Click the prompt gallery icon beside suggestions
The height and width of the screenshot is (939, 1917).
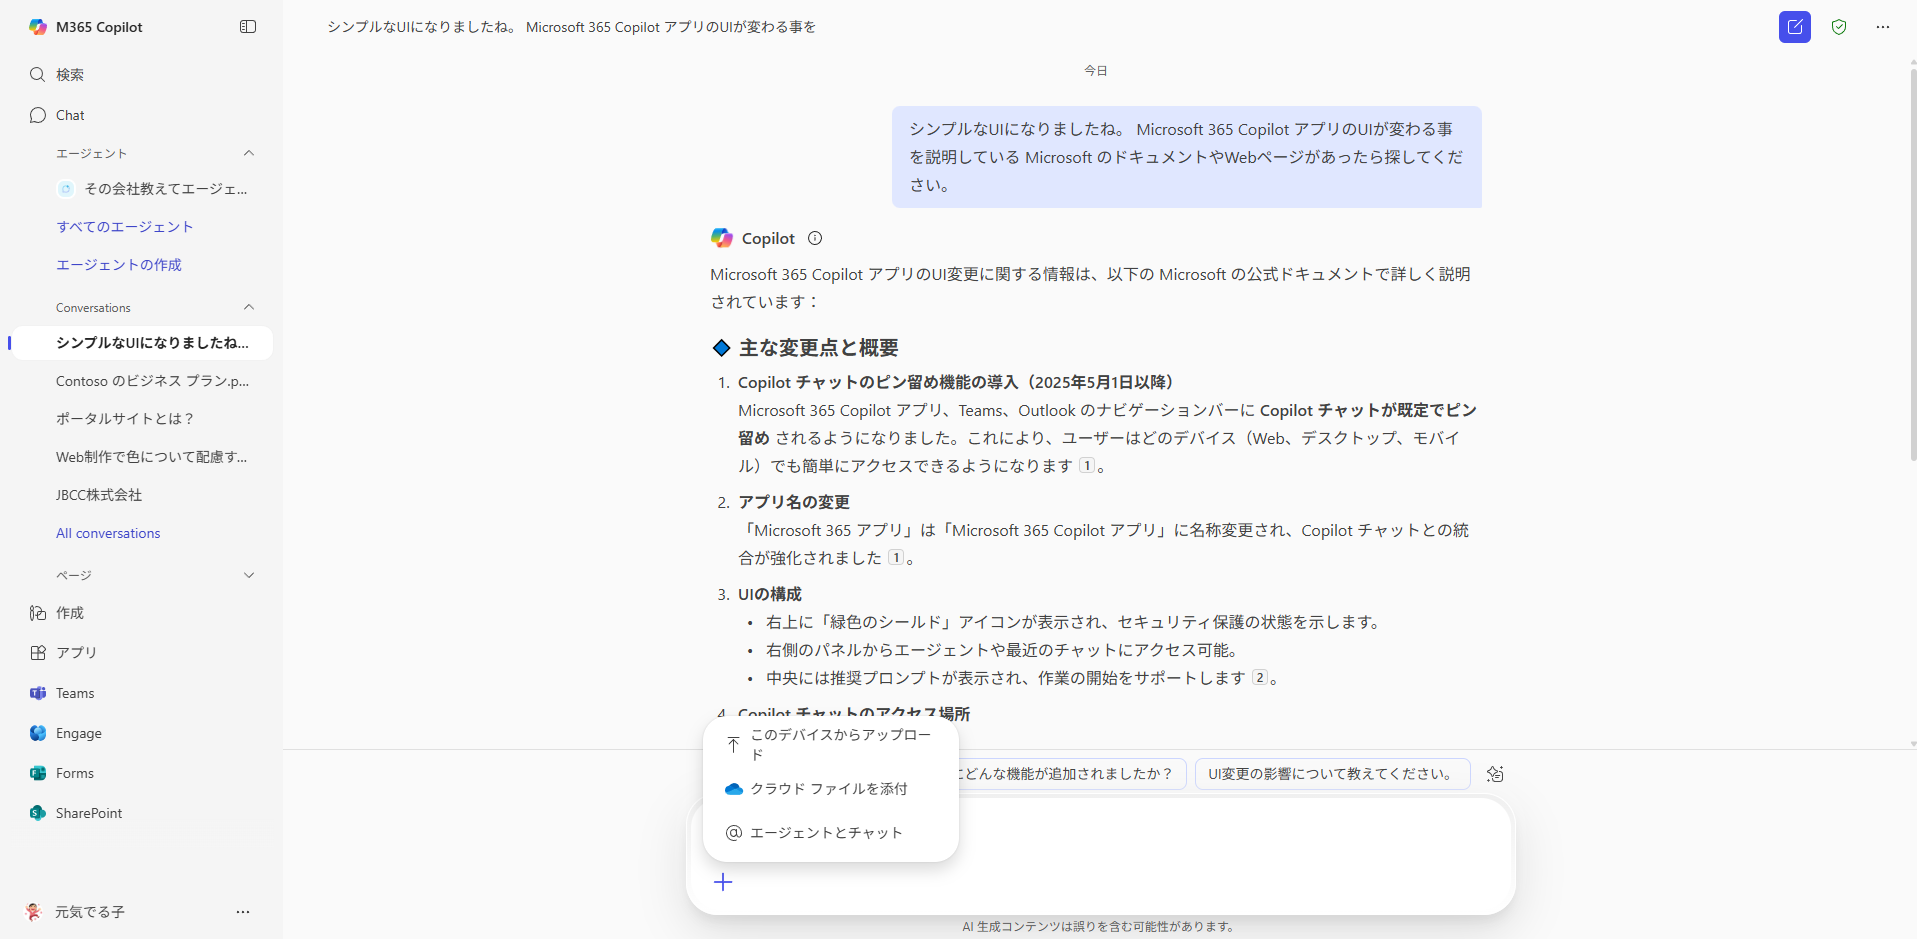1495,774
